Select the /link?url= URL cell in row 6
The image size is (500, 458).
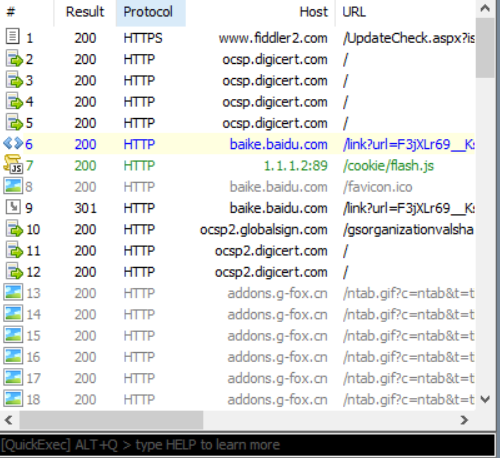click(x=409, y=144)
